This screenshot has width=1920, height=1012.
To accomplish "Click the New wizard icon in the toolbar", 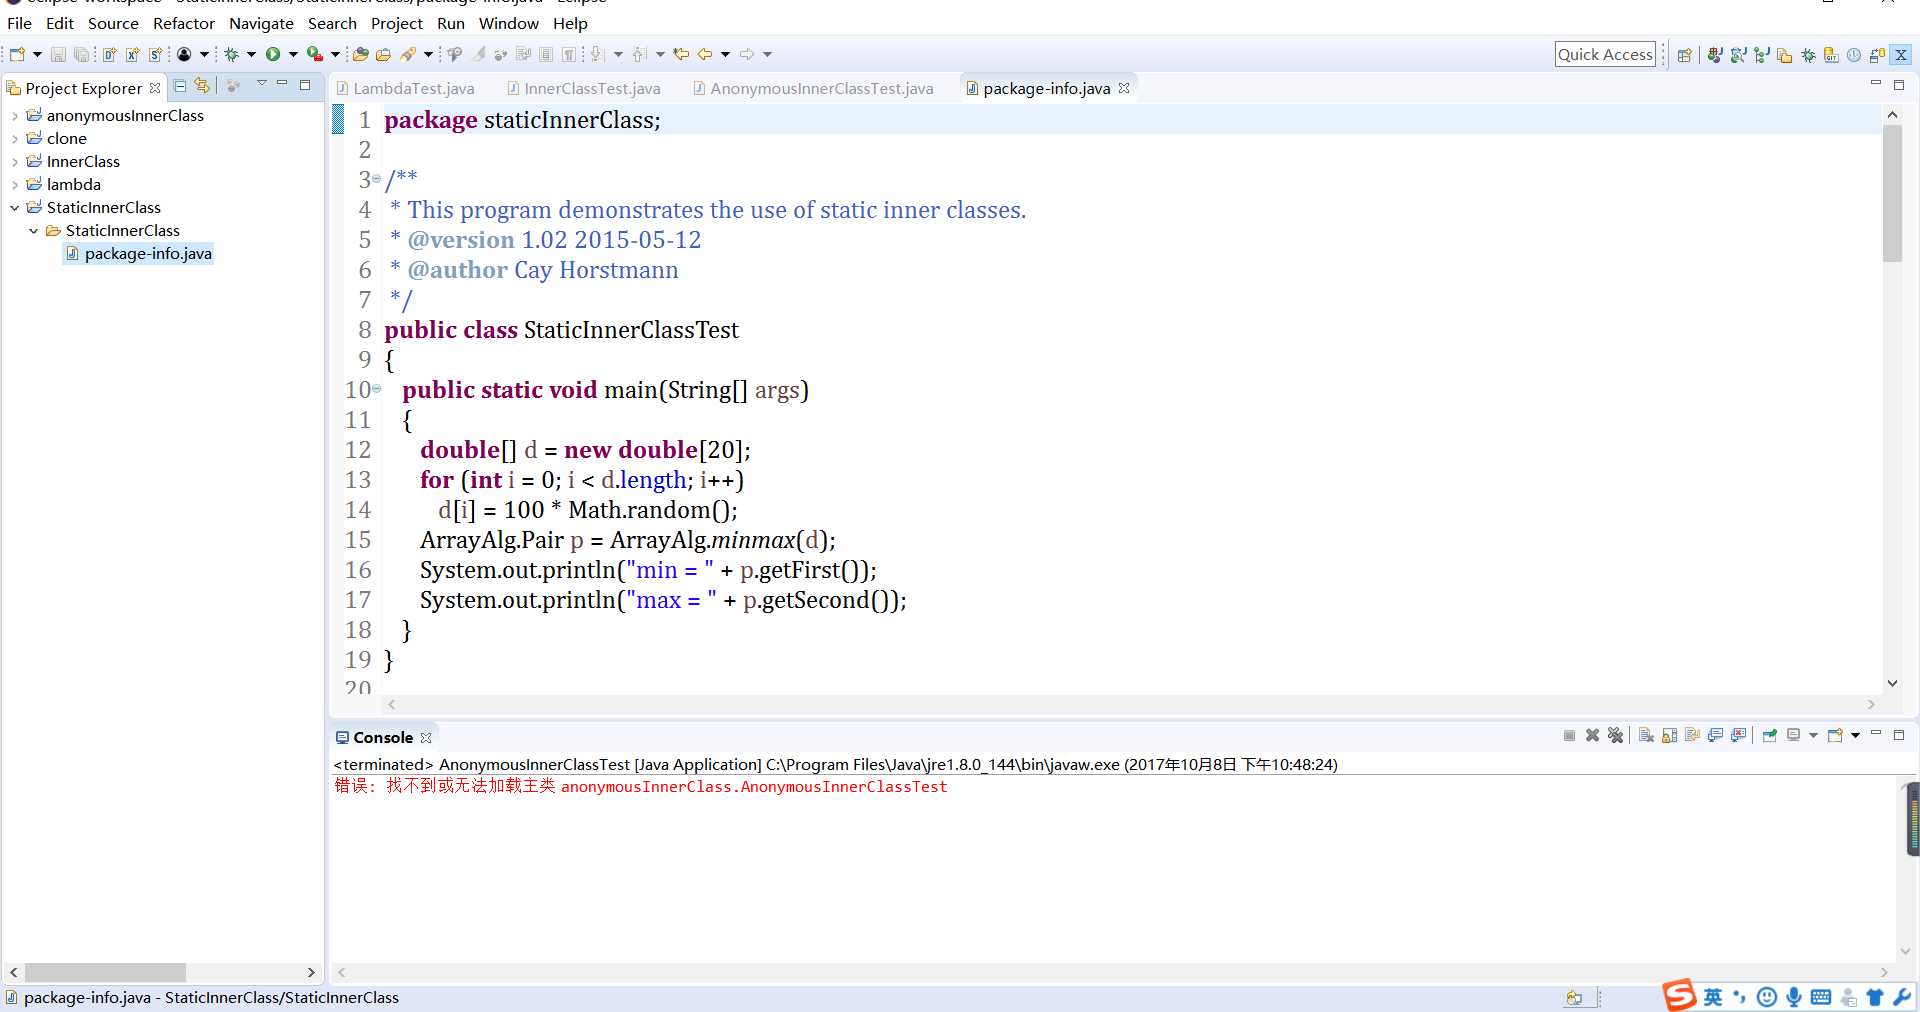I will (x=17, y=54).
